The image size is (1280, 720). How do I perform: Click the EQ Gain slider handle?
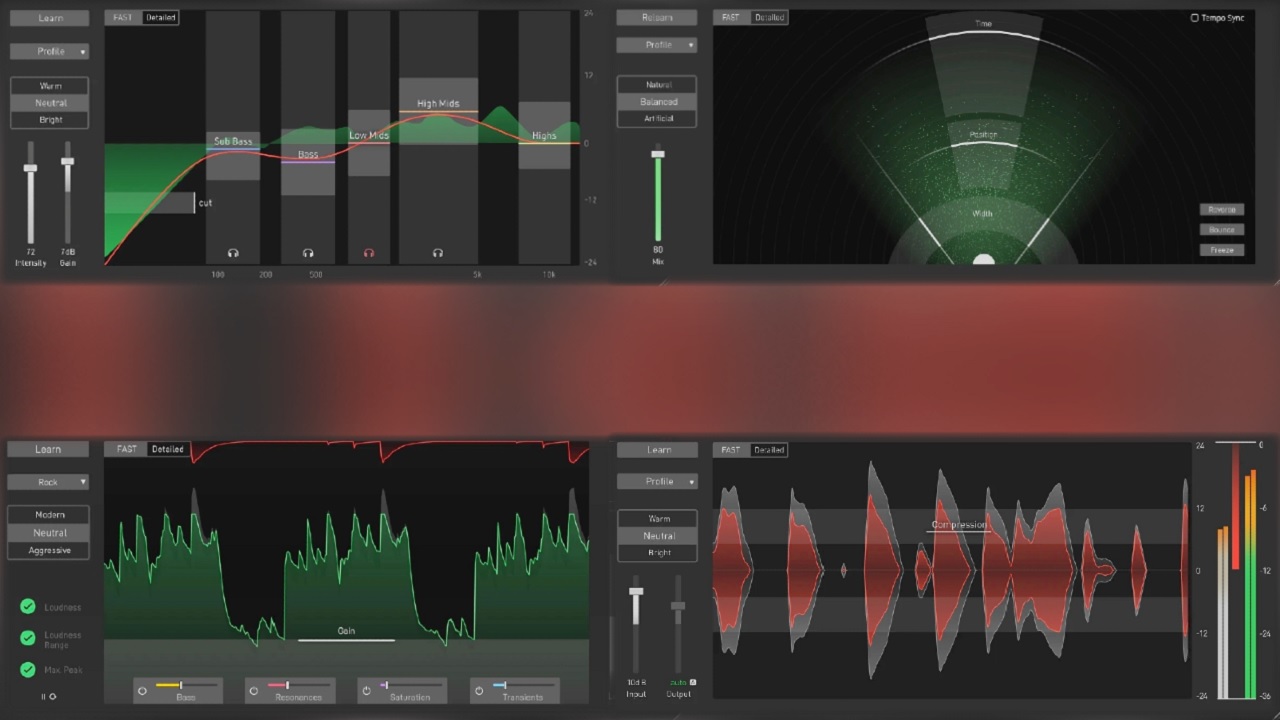point(68,160)
